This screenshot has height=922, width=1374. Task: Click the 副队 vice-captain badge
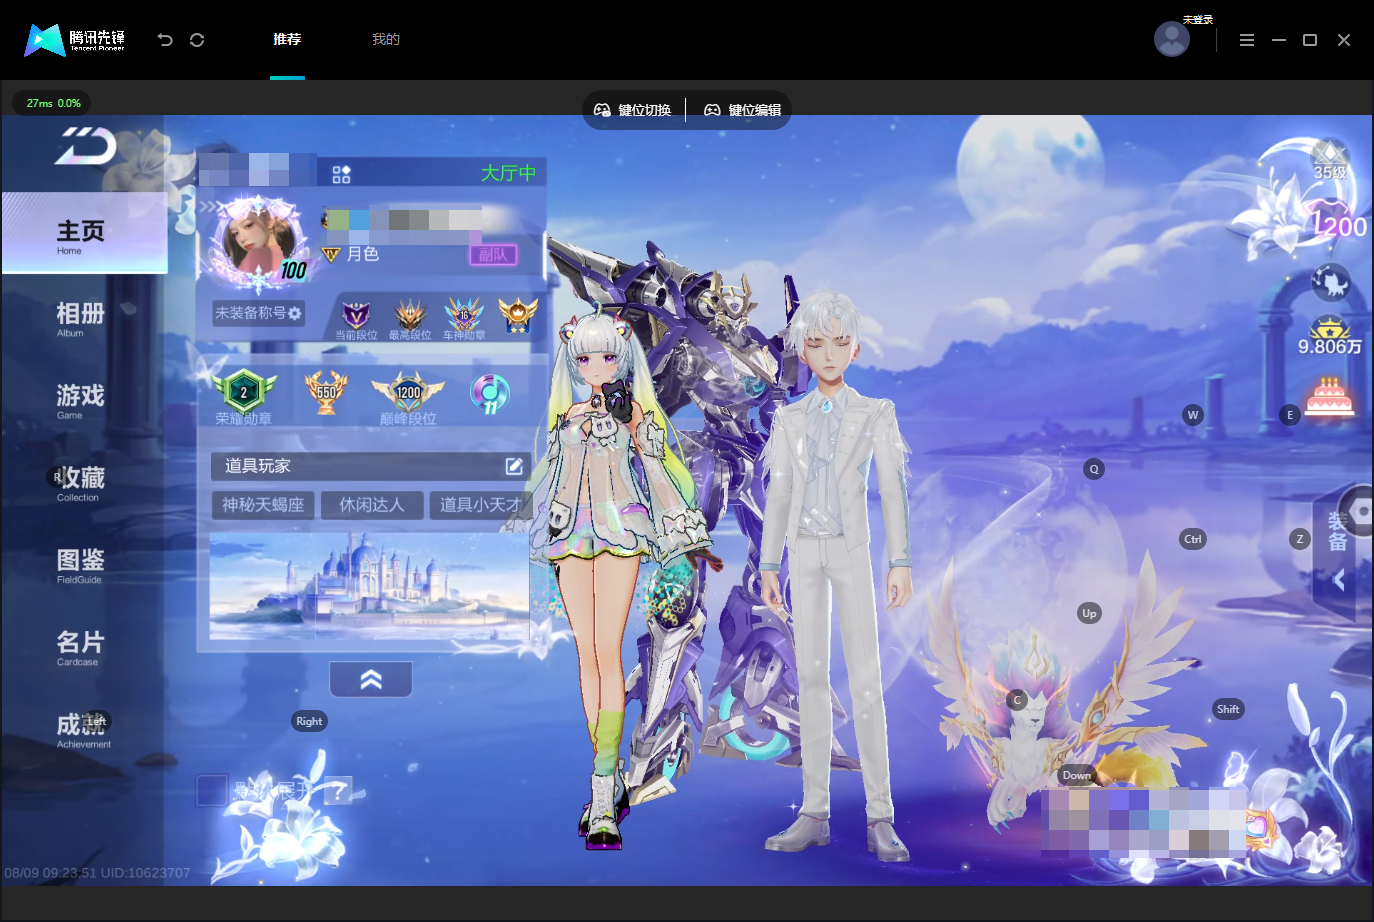[493, 254]
